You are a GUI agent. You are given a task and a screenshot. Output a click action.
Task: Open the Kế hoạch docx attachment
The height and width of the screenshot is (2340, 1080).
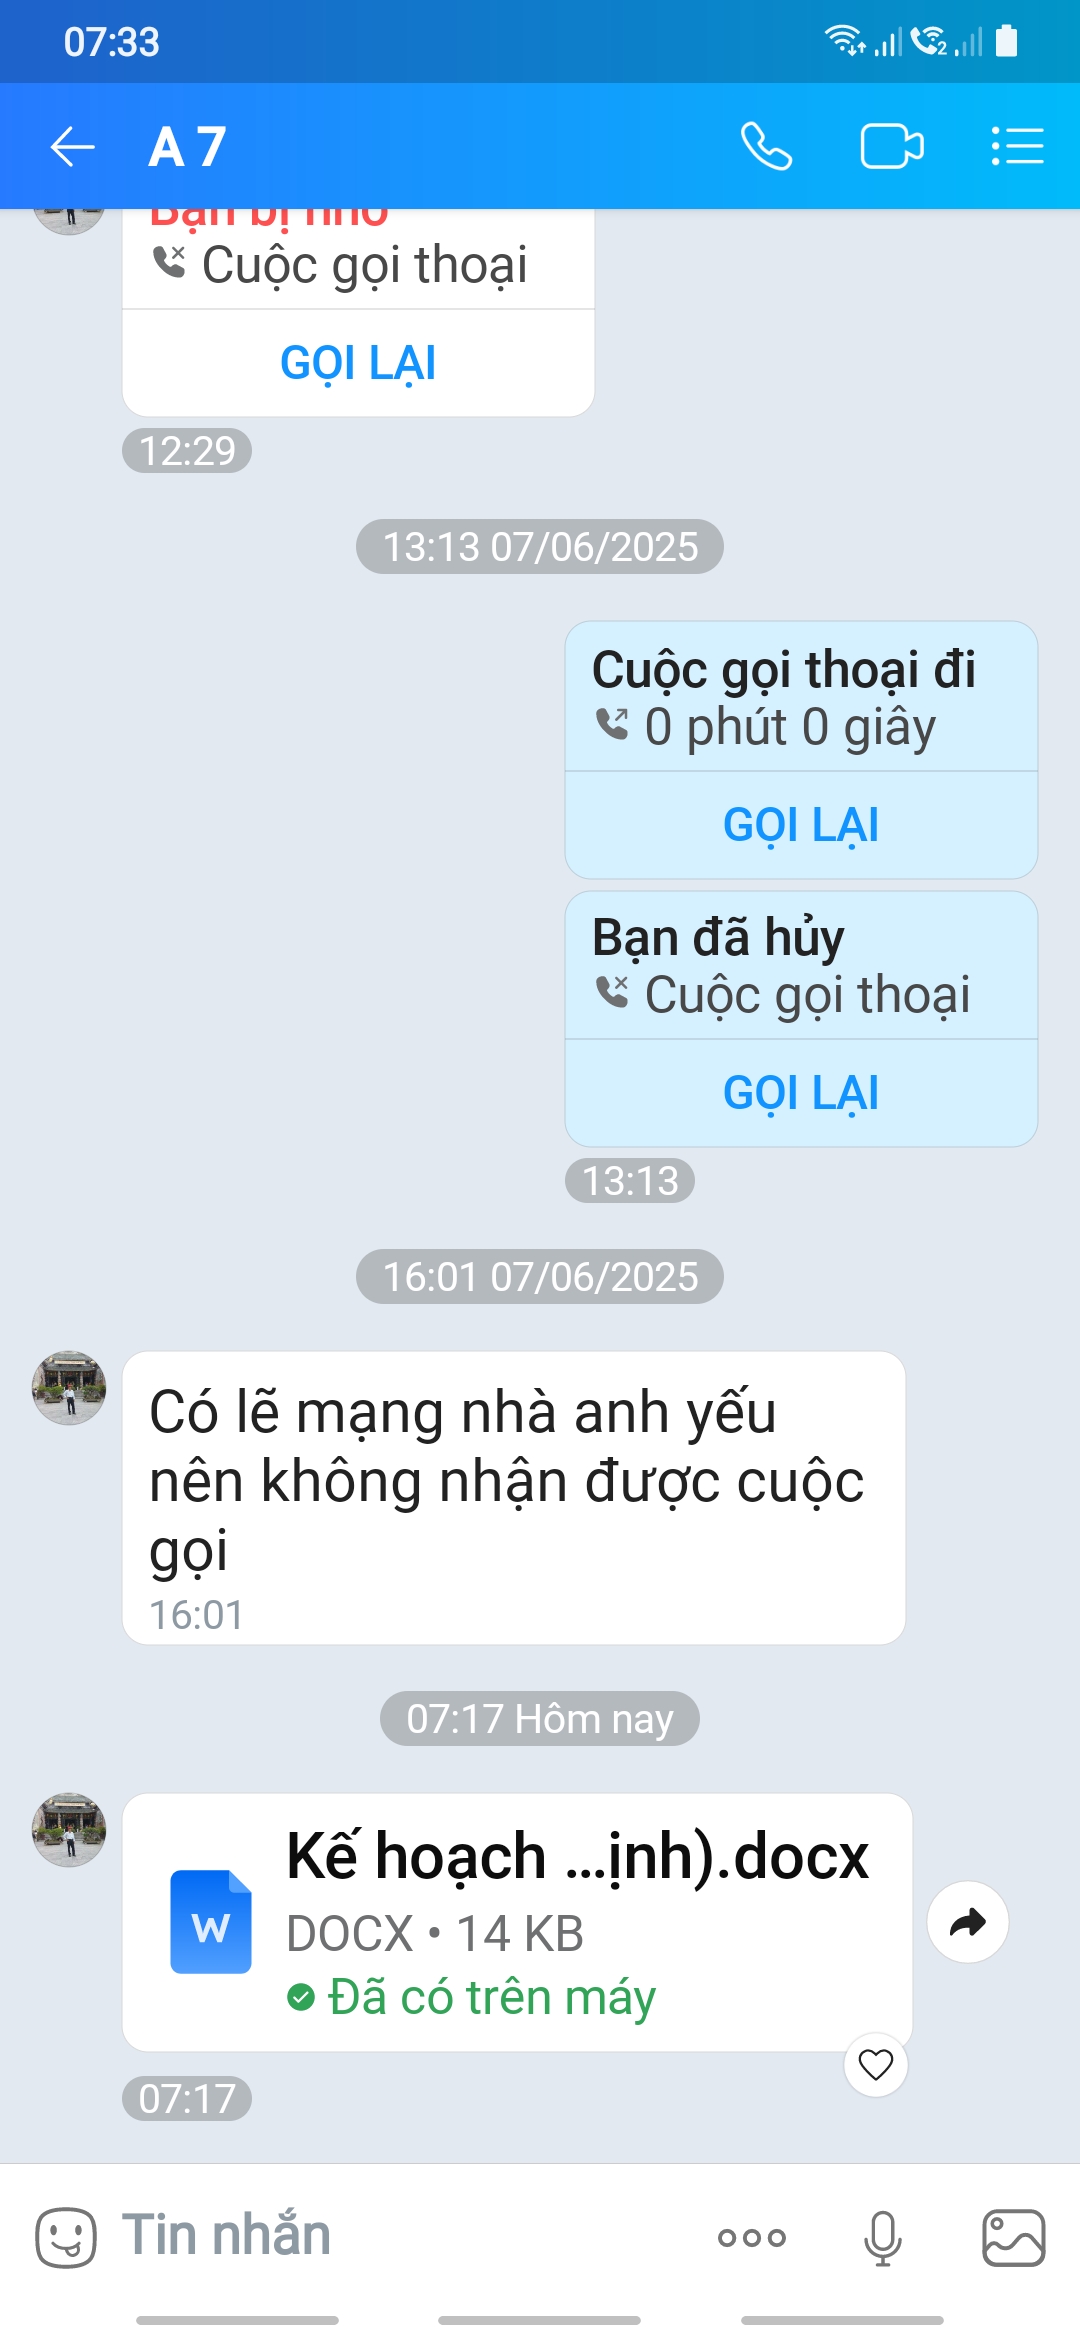point(517,1922)
